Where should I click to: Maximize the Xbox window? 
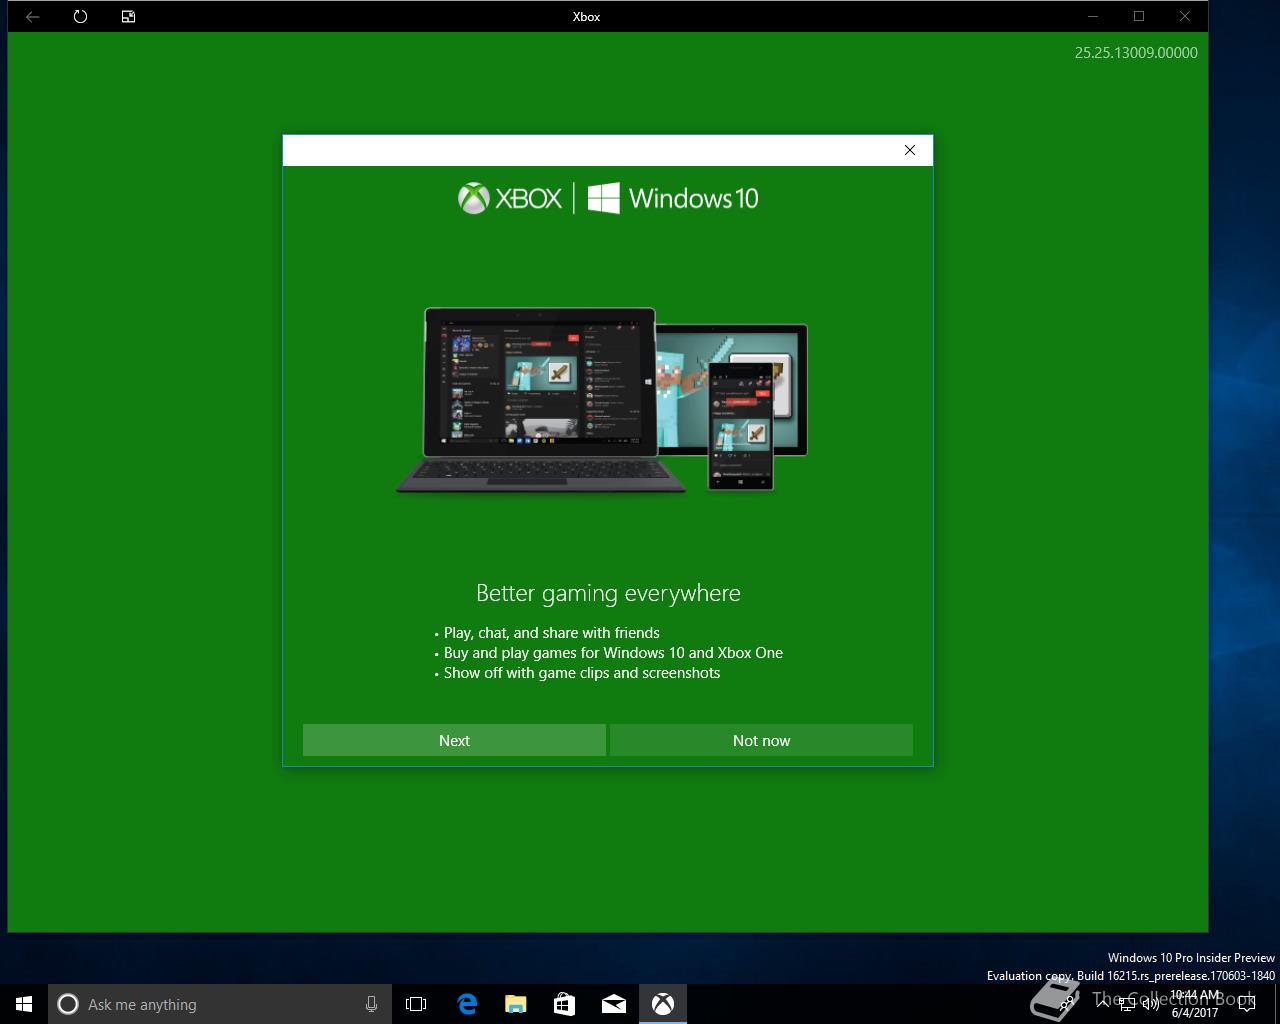[x=1139, y=16]
